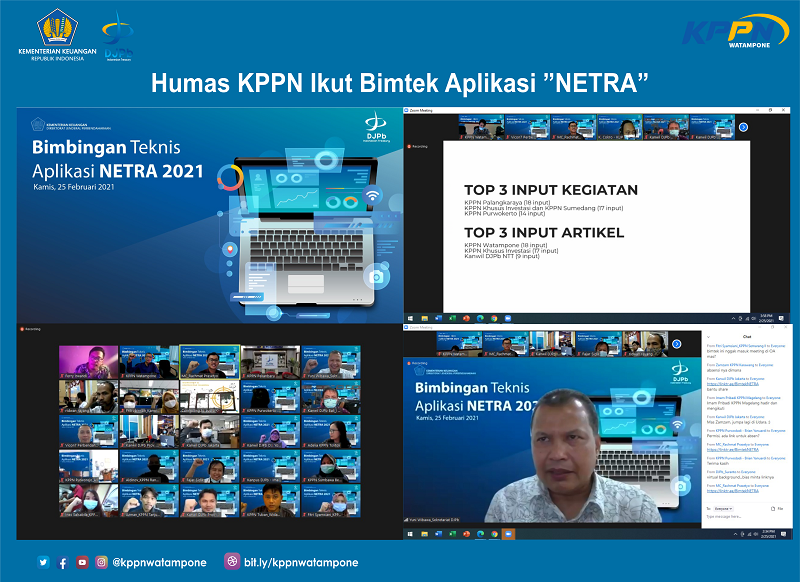Click the Zoom icon in the slide-sharing window's taskbar
The width and height of the screenshot is (800, 582).
tap(508, 318)
